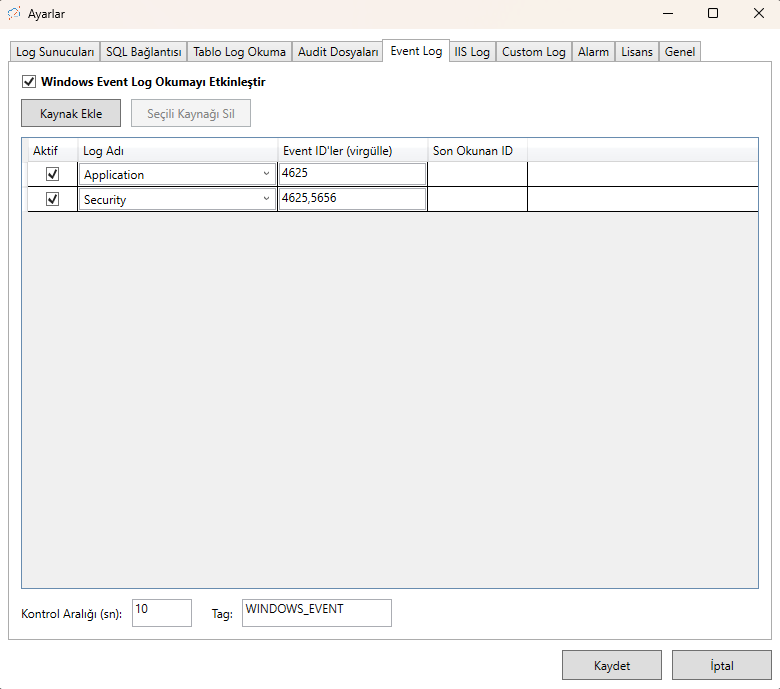Edit Event IDs field containing 4625

point(352,174)
